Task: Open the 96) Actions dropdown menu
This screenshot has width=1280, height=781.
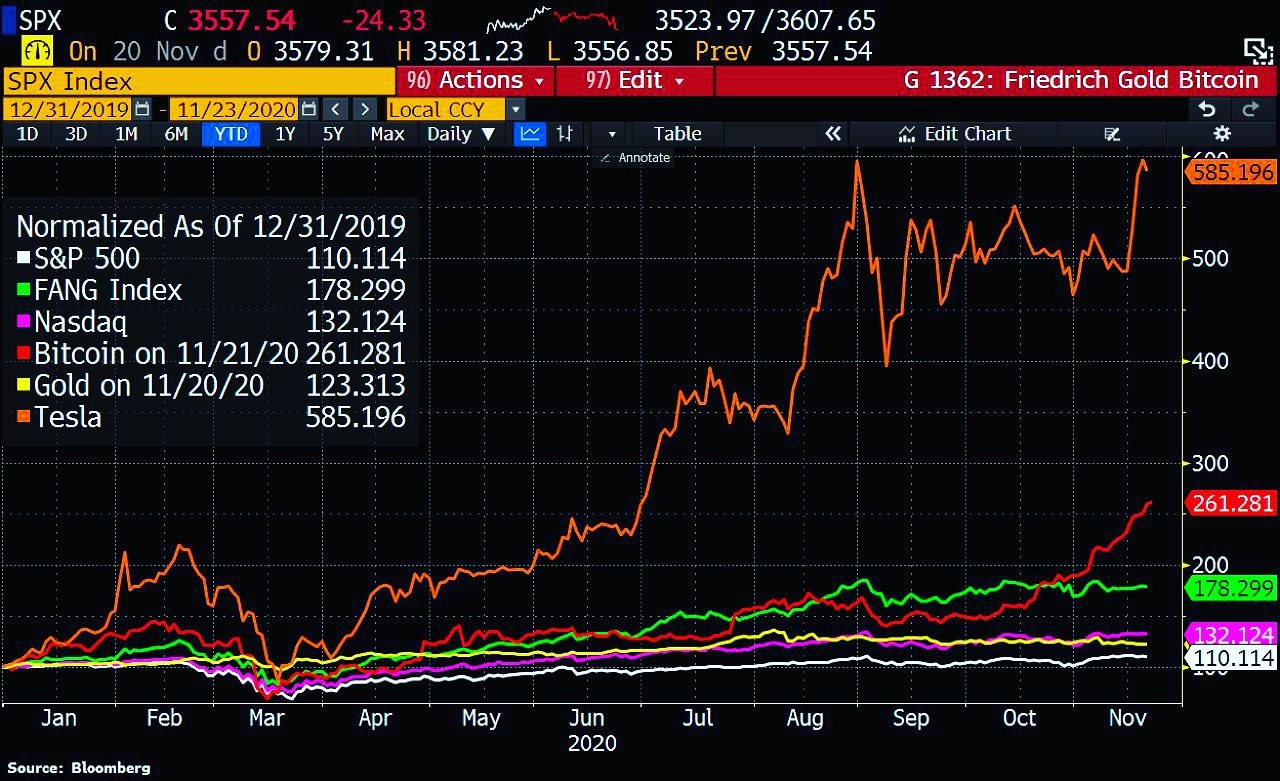Action: coord(475,80)
